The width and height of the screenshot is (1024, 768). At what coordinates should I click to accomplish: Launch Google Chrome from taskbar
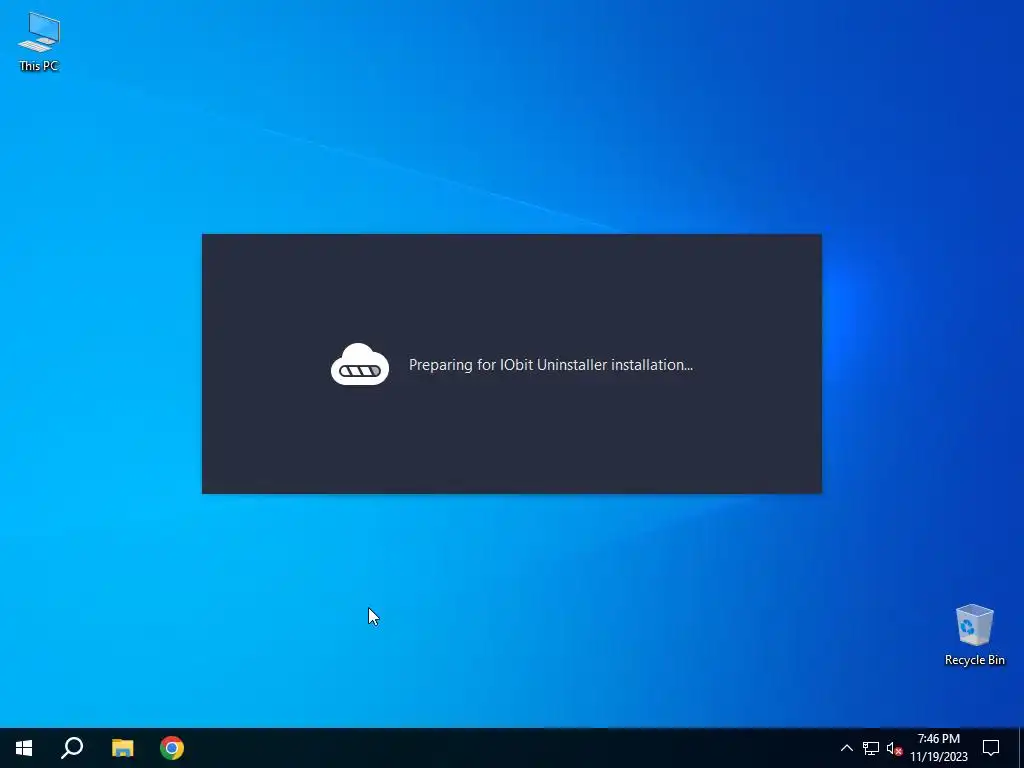pyautogui.click(x=172, y=748)
